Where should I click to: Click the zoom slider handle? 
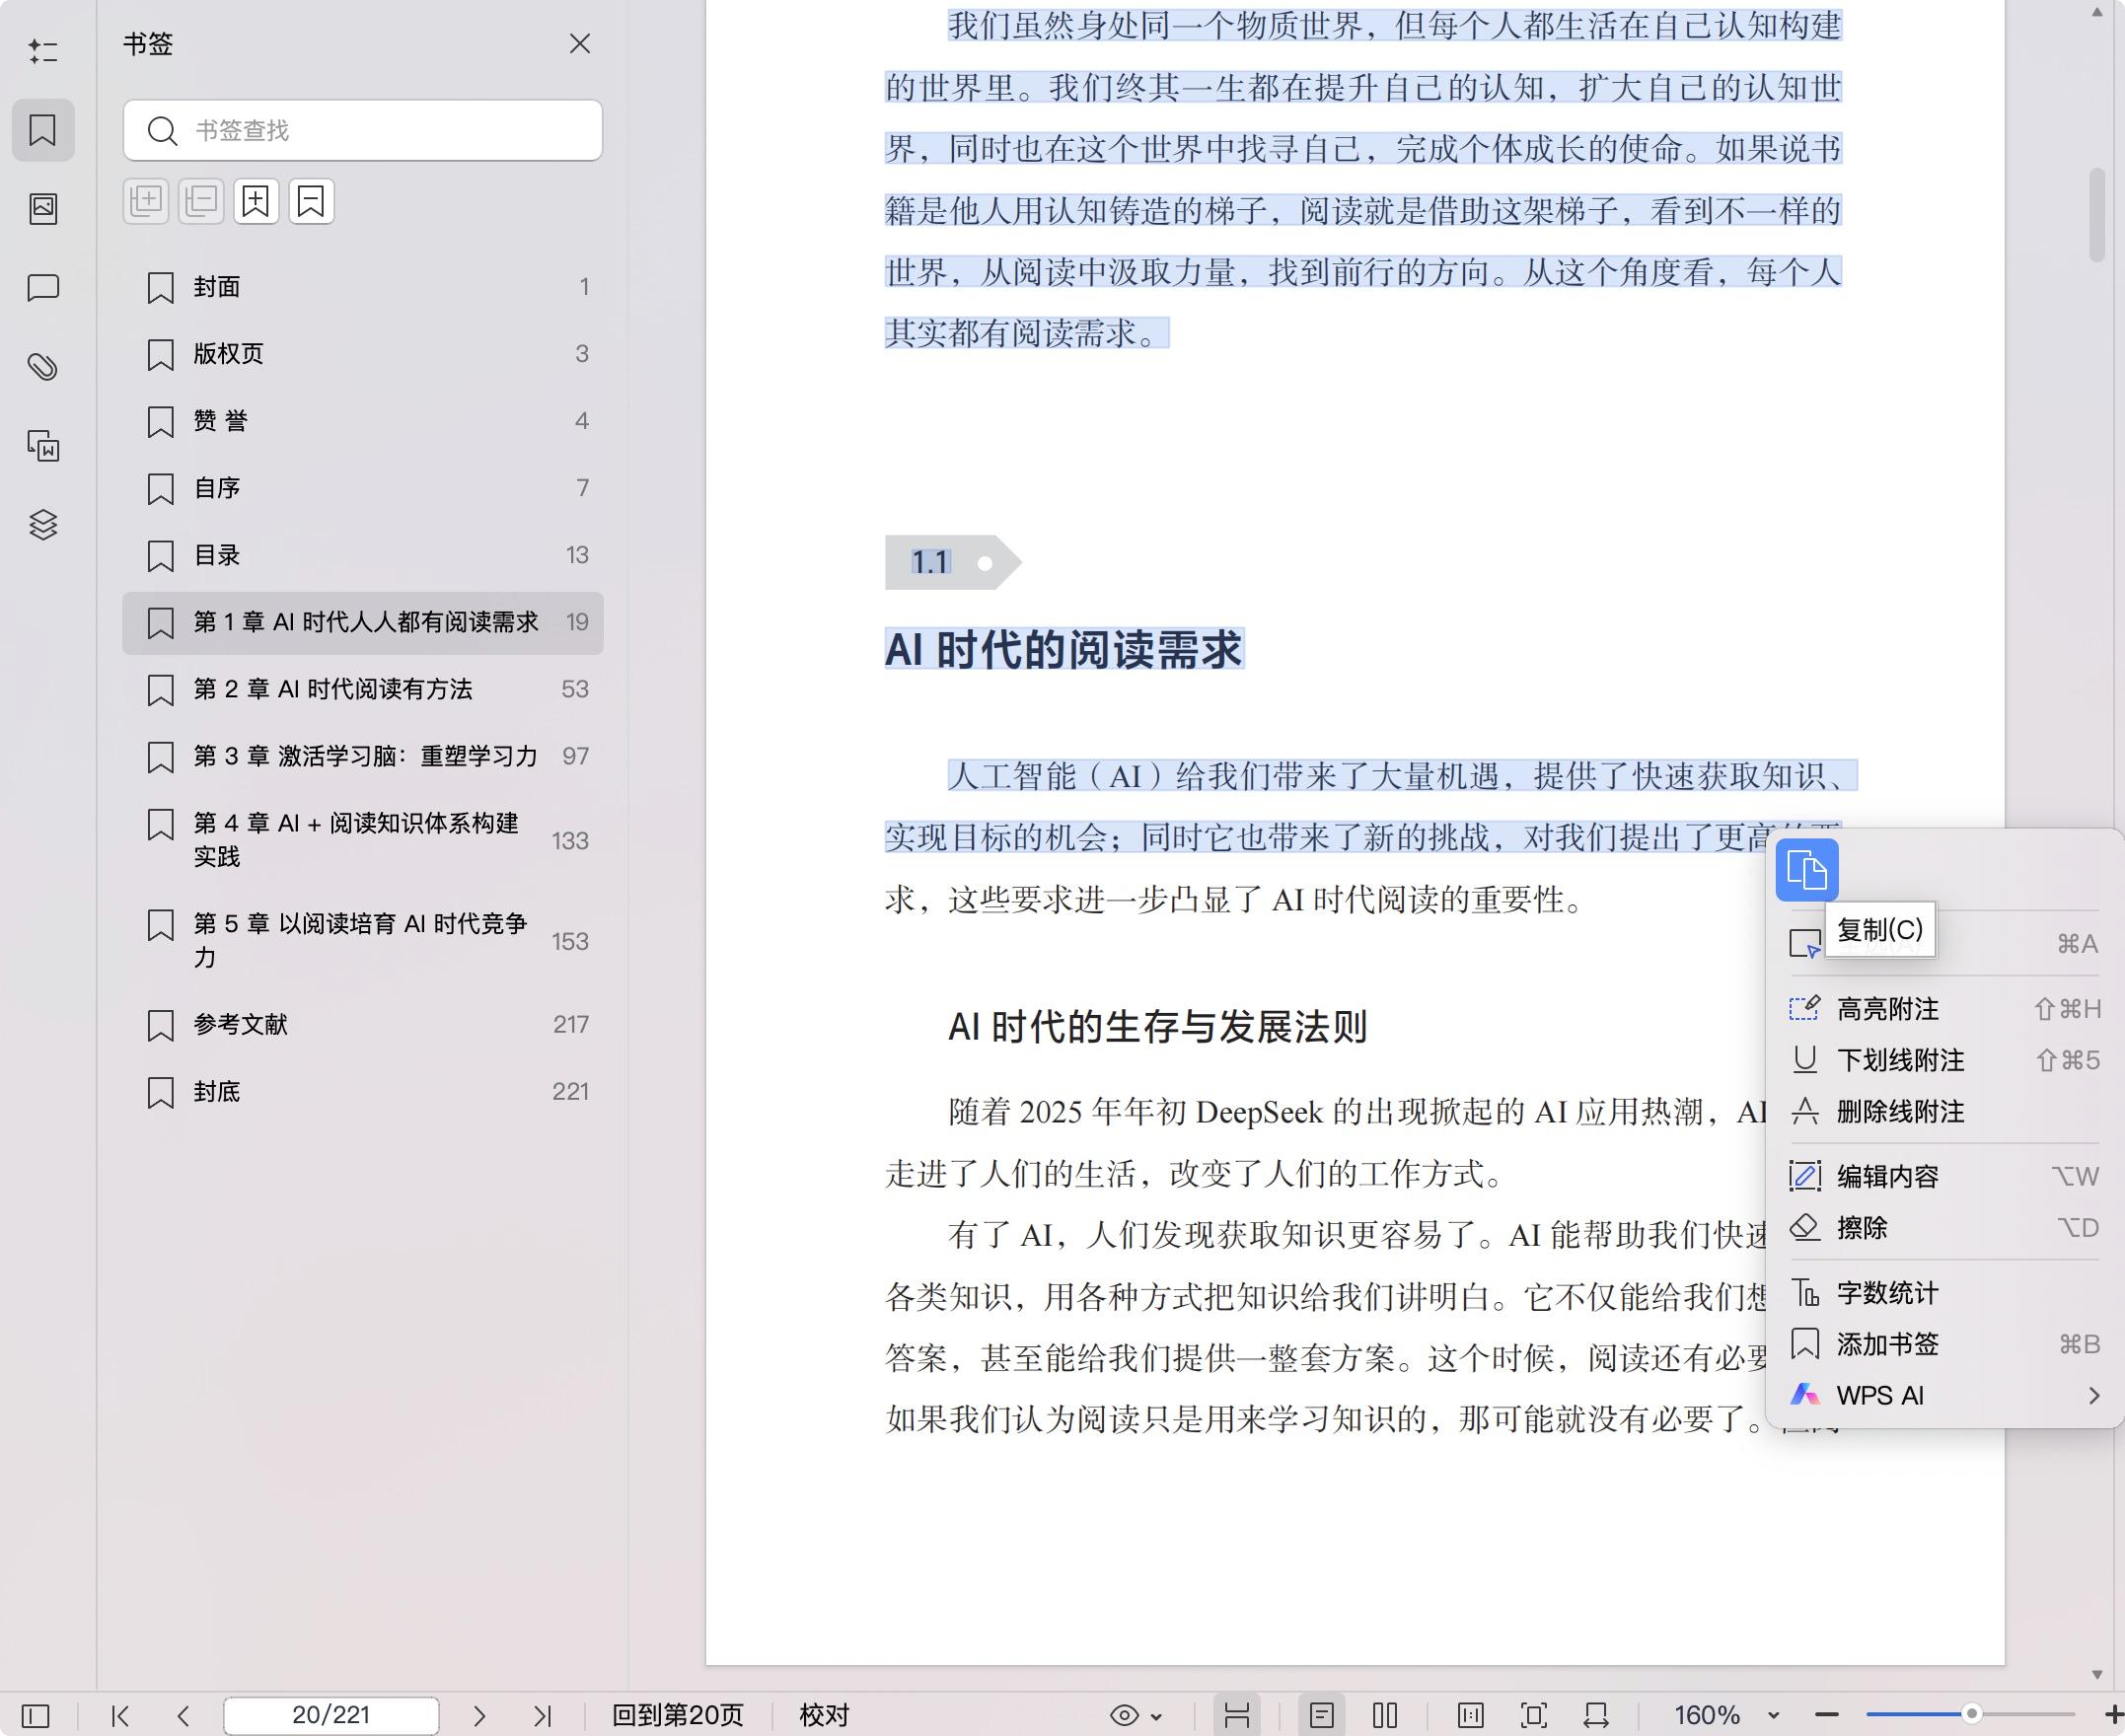(1971, 1714)
